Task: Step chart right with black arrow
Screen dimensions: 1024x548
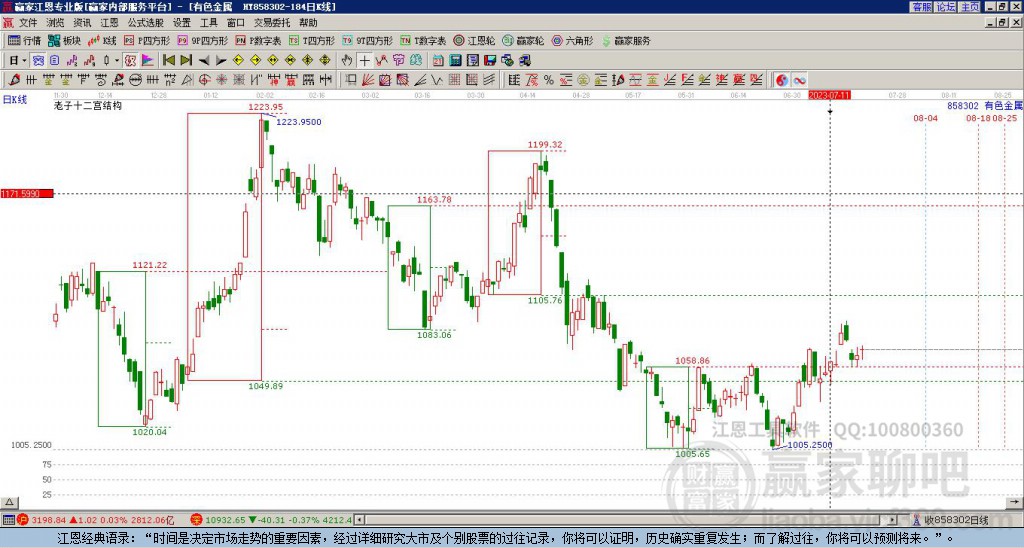Action: pyautogui.click(x=221, y=61)
